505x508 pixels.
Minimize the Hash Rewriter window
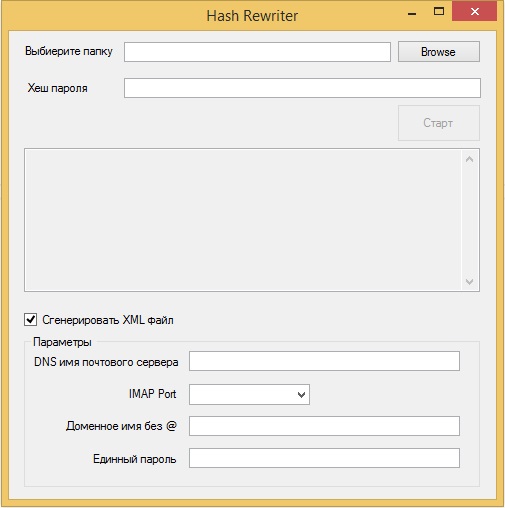click(412, 13)
